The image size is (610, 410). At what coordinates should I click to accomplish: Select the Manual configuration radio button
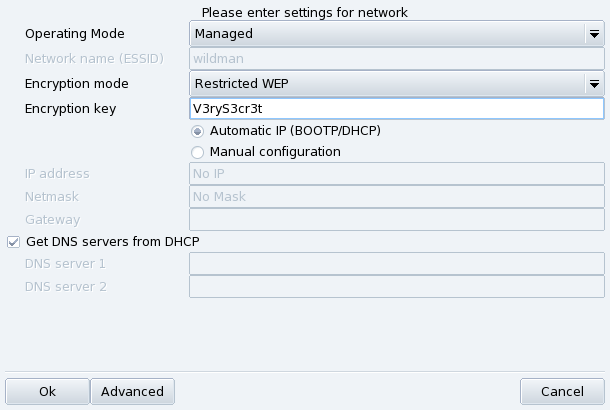point(197,152)
